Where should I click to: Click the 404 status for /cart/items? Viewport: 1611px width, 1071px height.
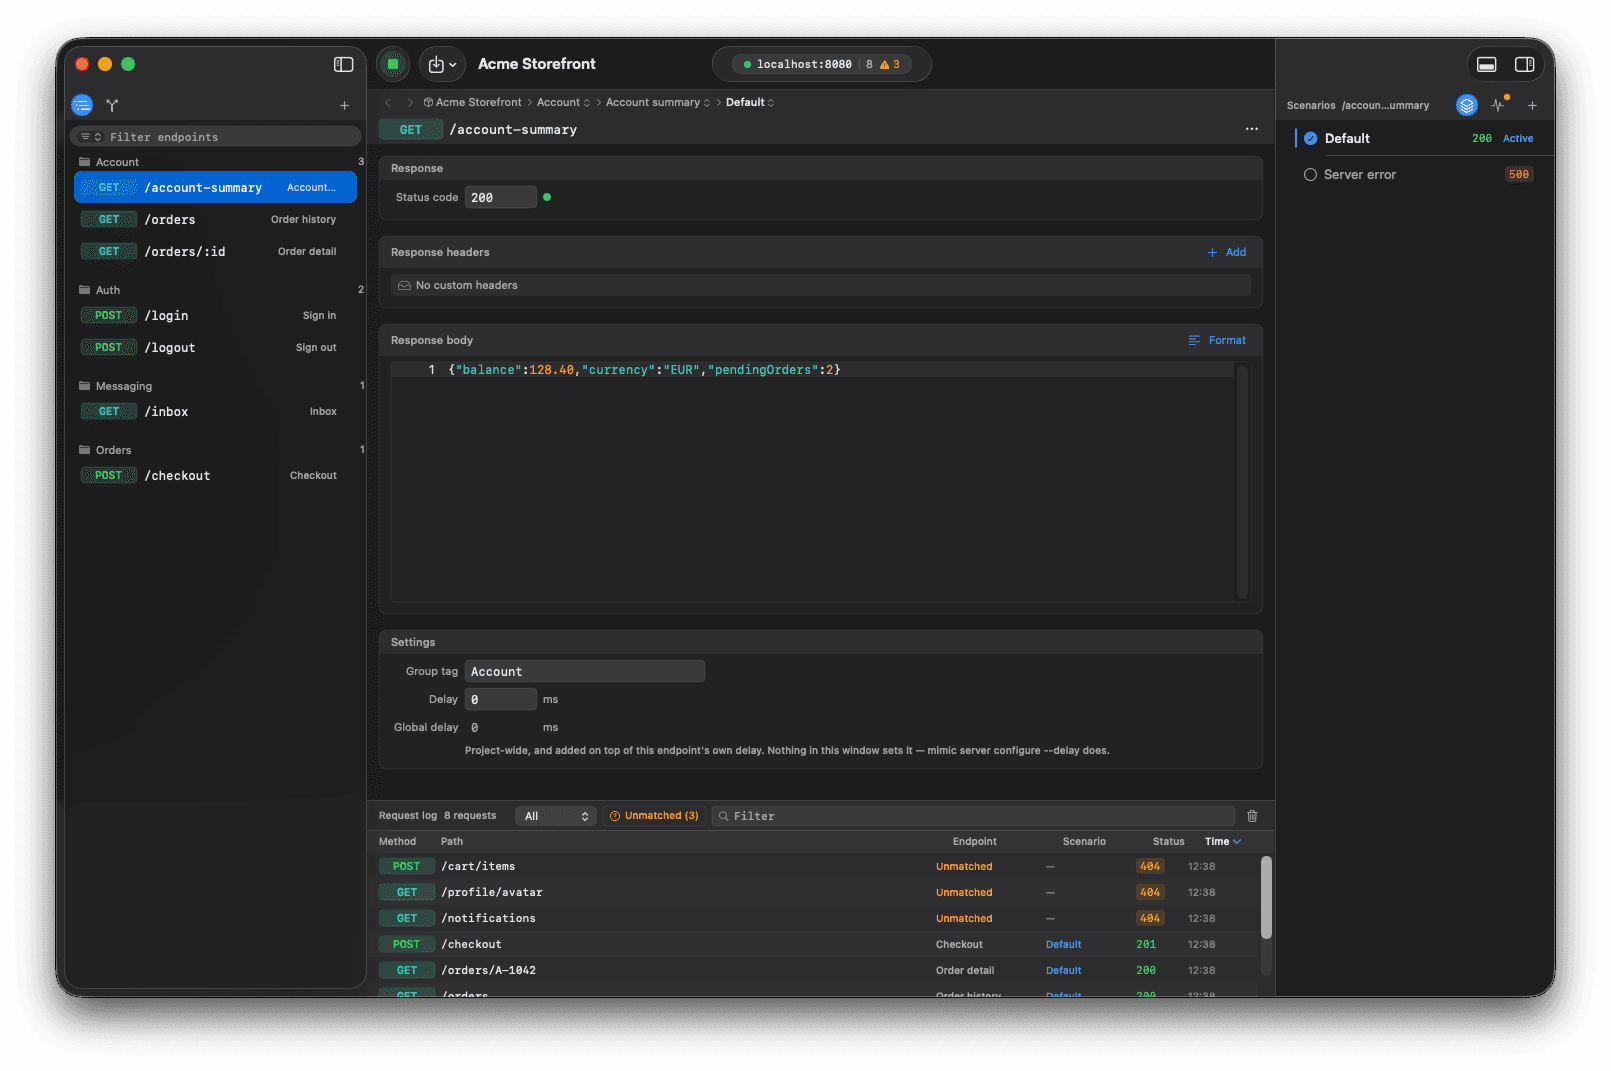click(x=1150, y=867)
